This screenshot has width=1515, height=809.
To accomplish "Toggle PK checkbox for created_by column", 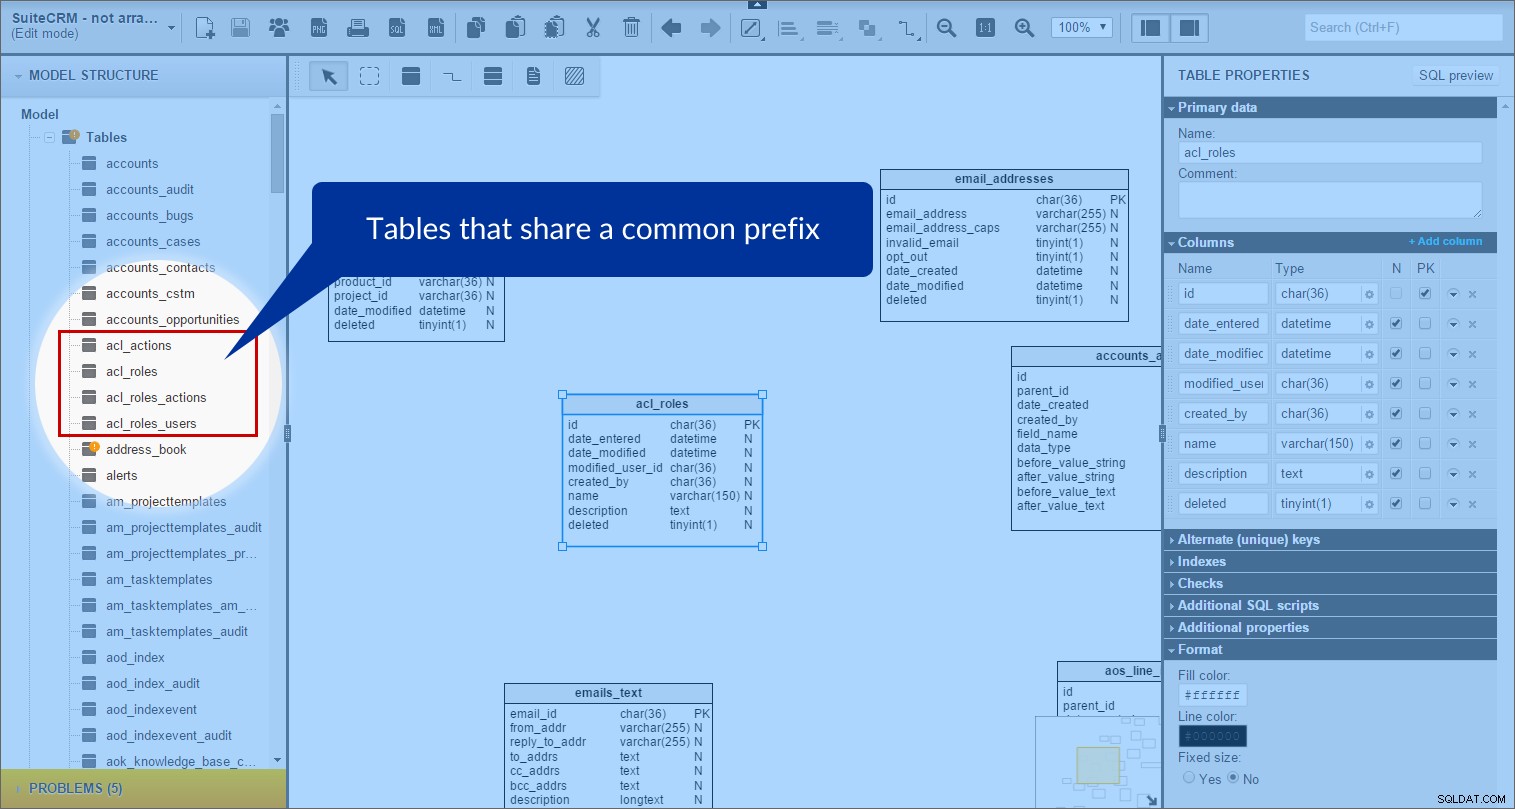I will click(x=1425, y=414).
